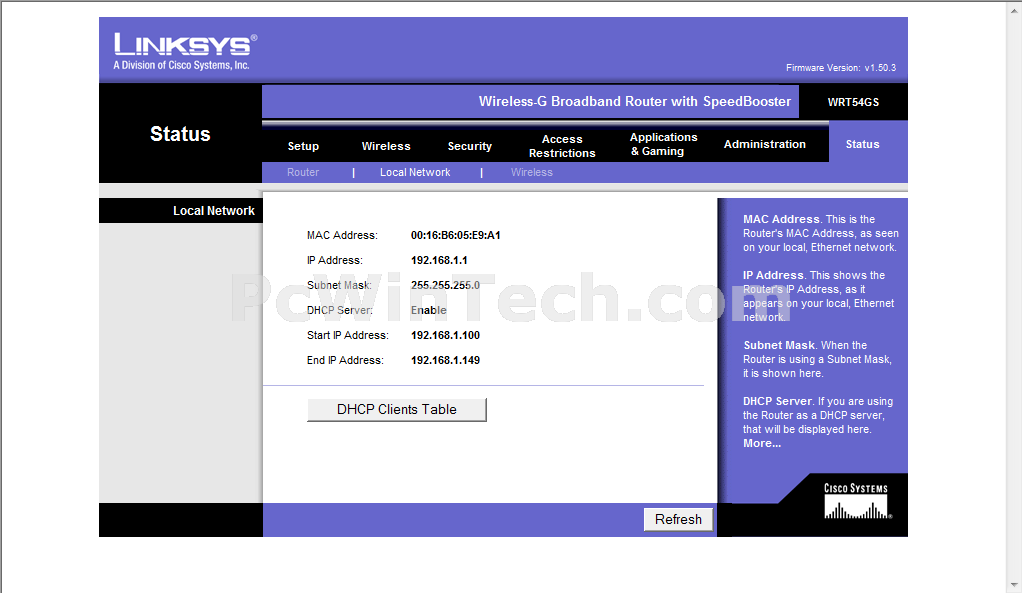Click the page scrollbar down arrow

(x=1015, y=585)
